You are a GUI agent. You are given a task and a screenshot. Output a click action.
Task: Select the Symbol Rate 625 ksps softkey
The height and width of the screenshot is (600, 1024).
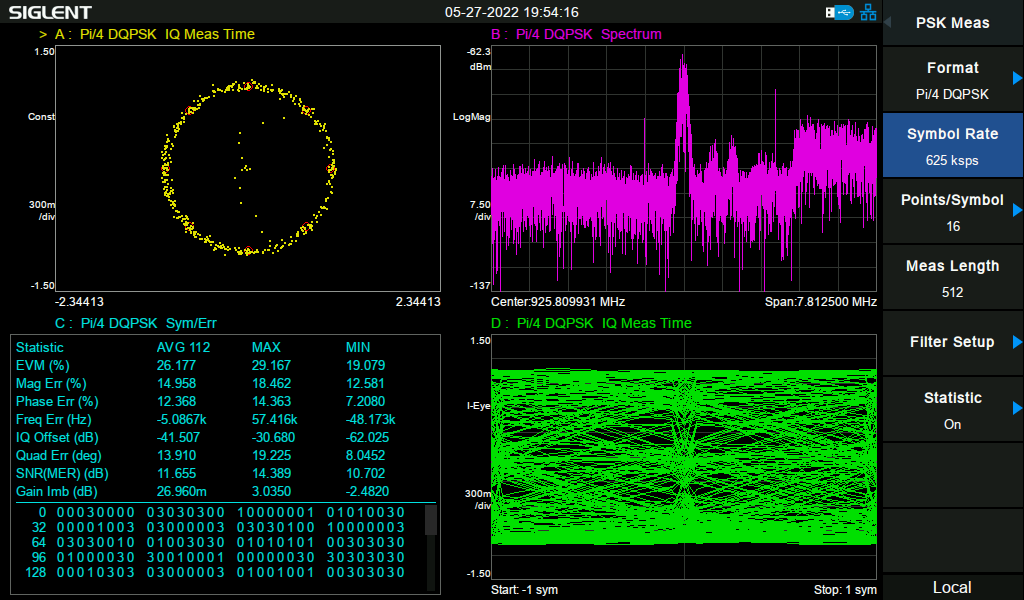[x=952, y=146]
